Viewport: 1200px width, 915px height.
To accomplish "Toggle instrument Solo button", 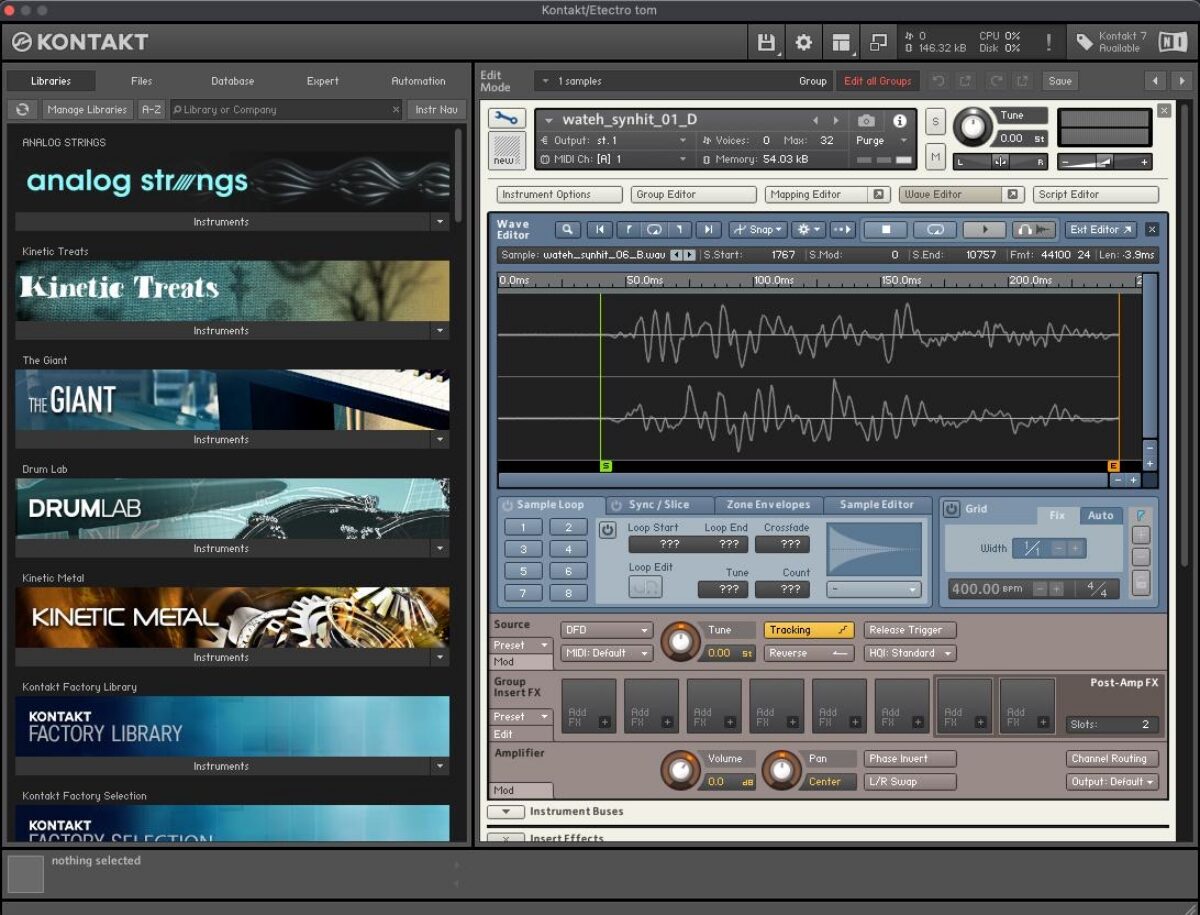I will tap(935, 121).
